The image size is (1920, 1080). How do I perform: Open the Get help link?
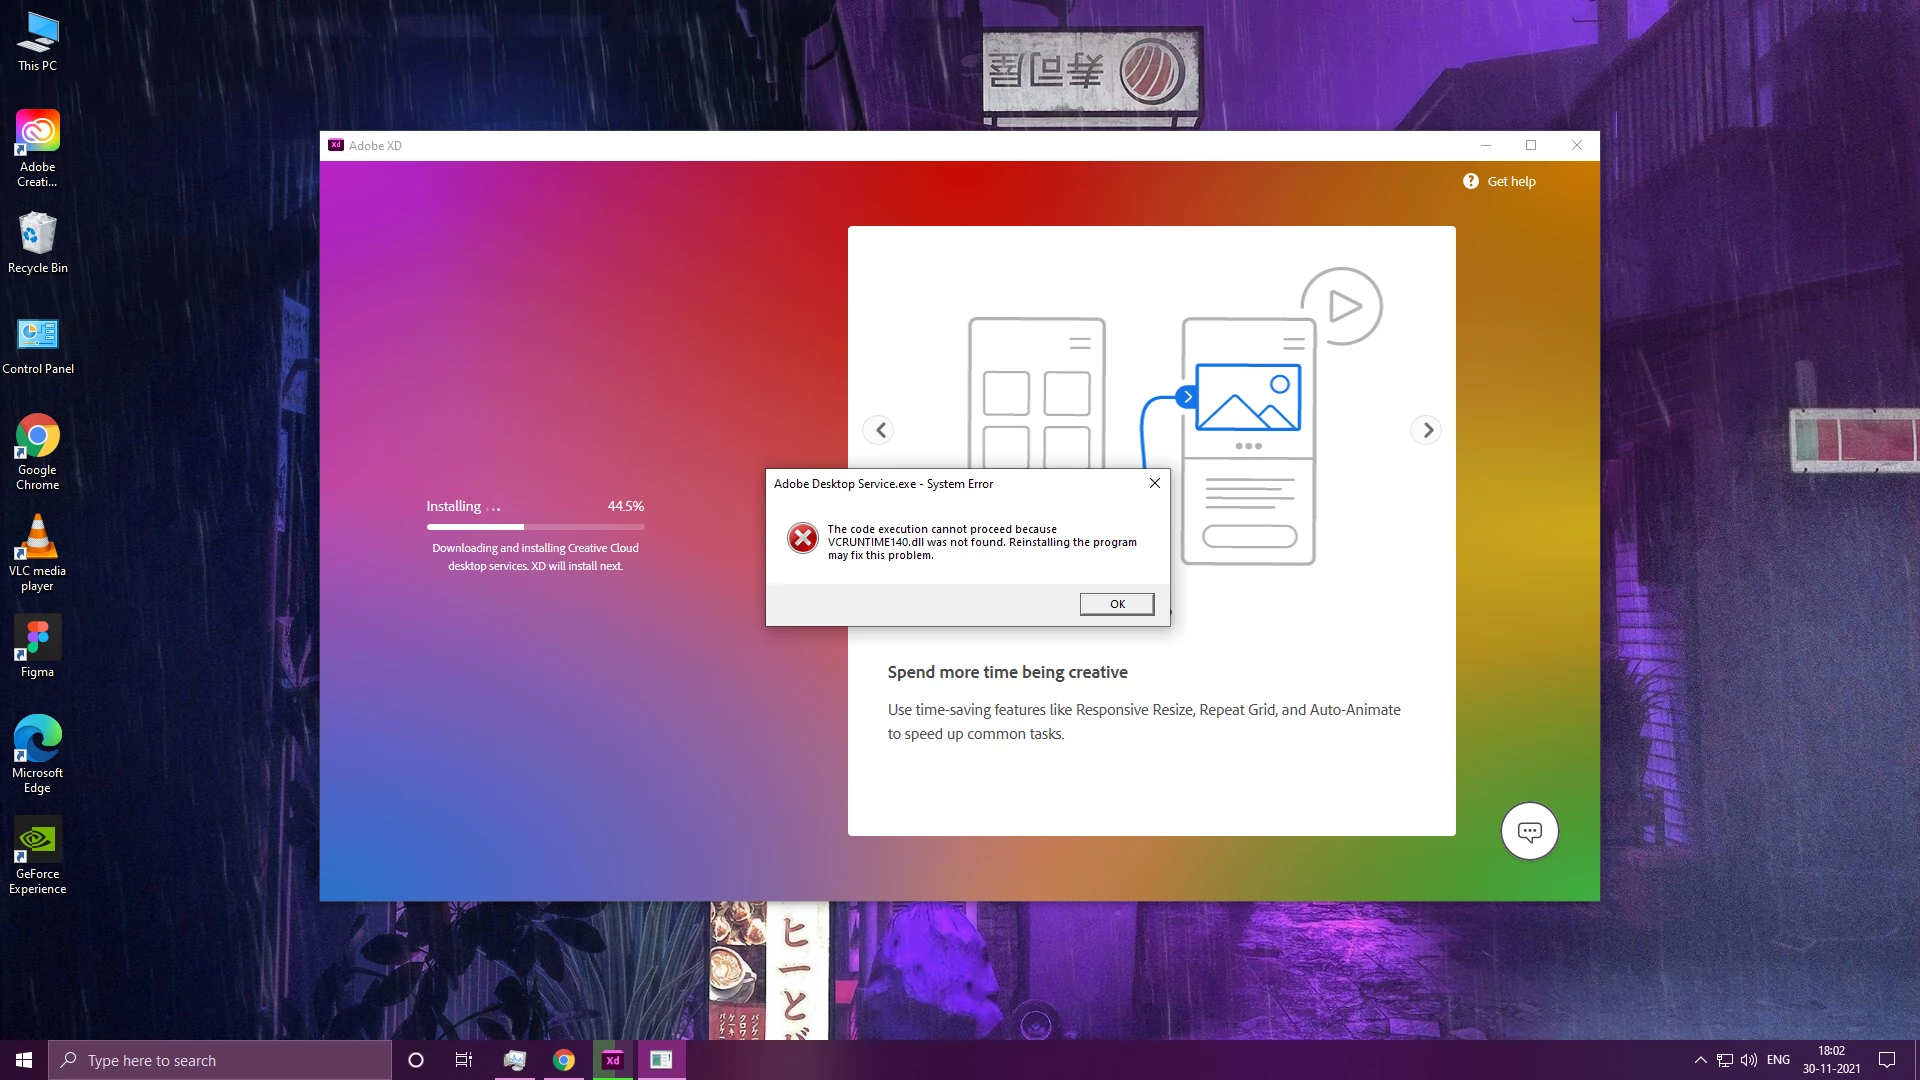[1499, 181]
